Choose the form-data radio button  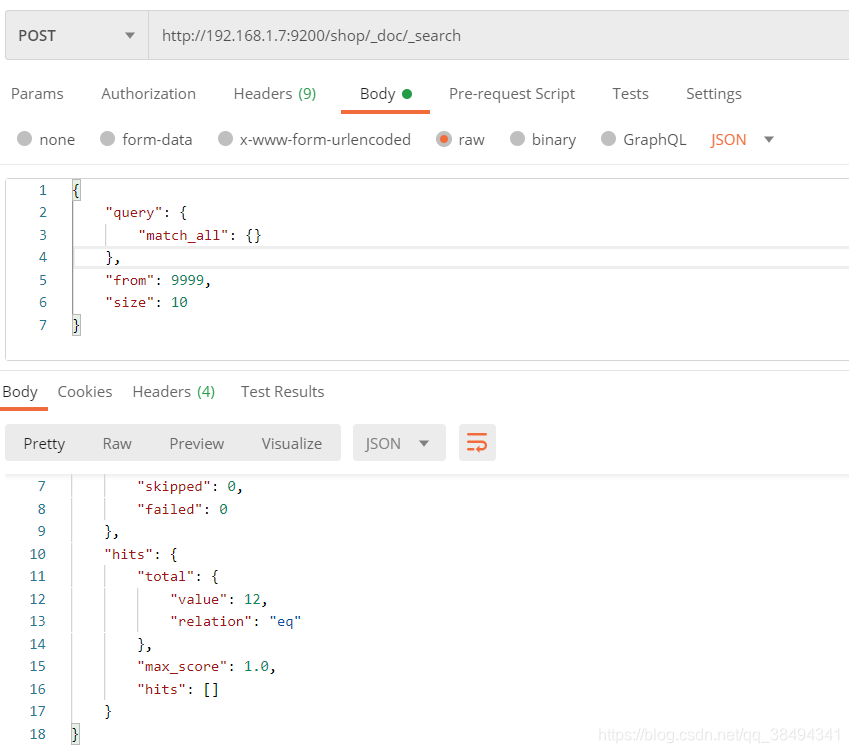pyautogui.click(x=108, y=140)
